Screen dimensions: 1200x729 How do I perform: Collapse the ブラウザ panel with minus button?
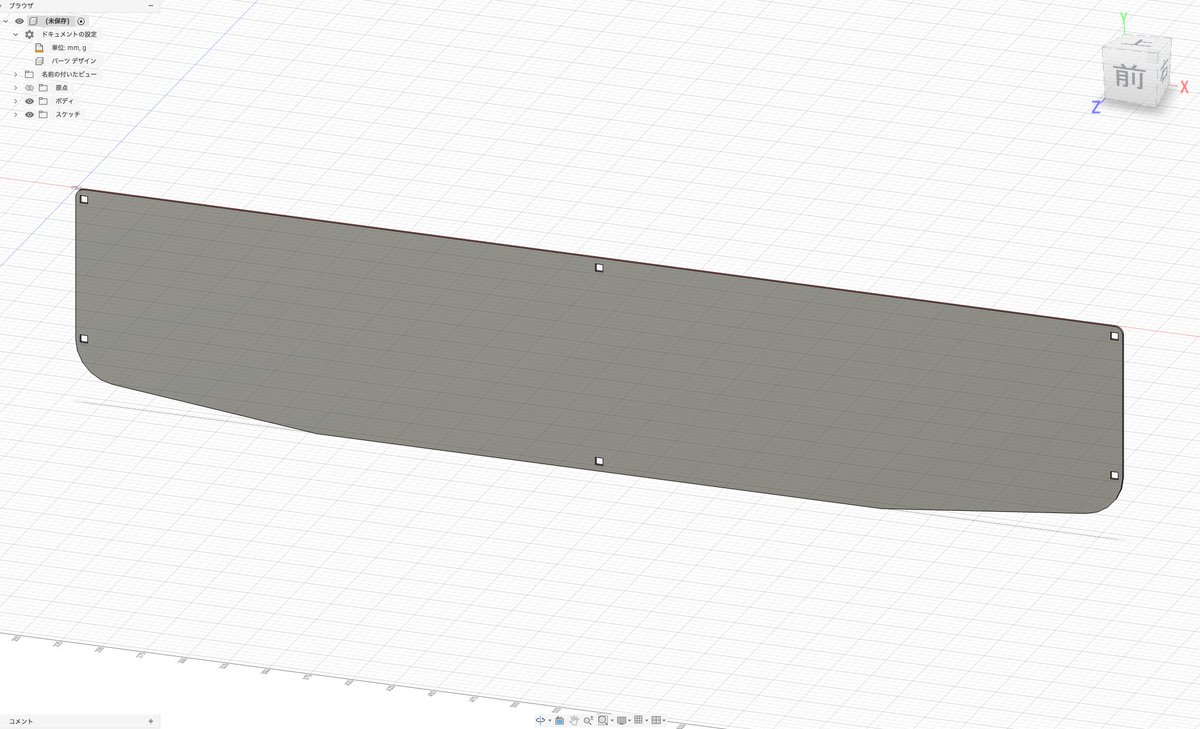[x=151, y=5]
